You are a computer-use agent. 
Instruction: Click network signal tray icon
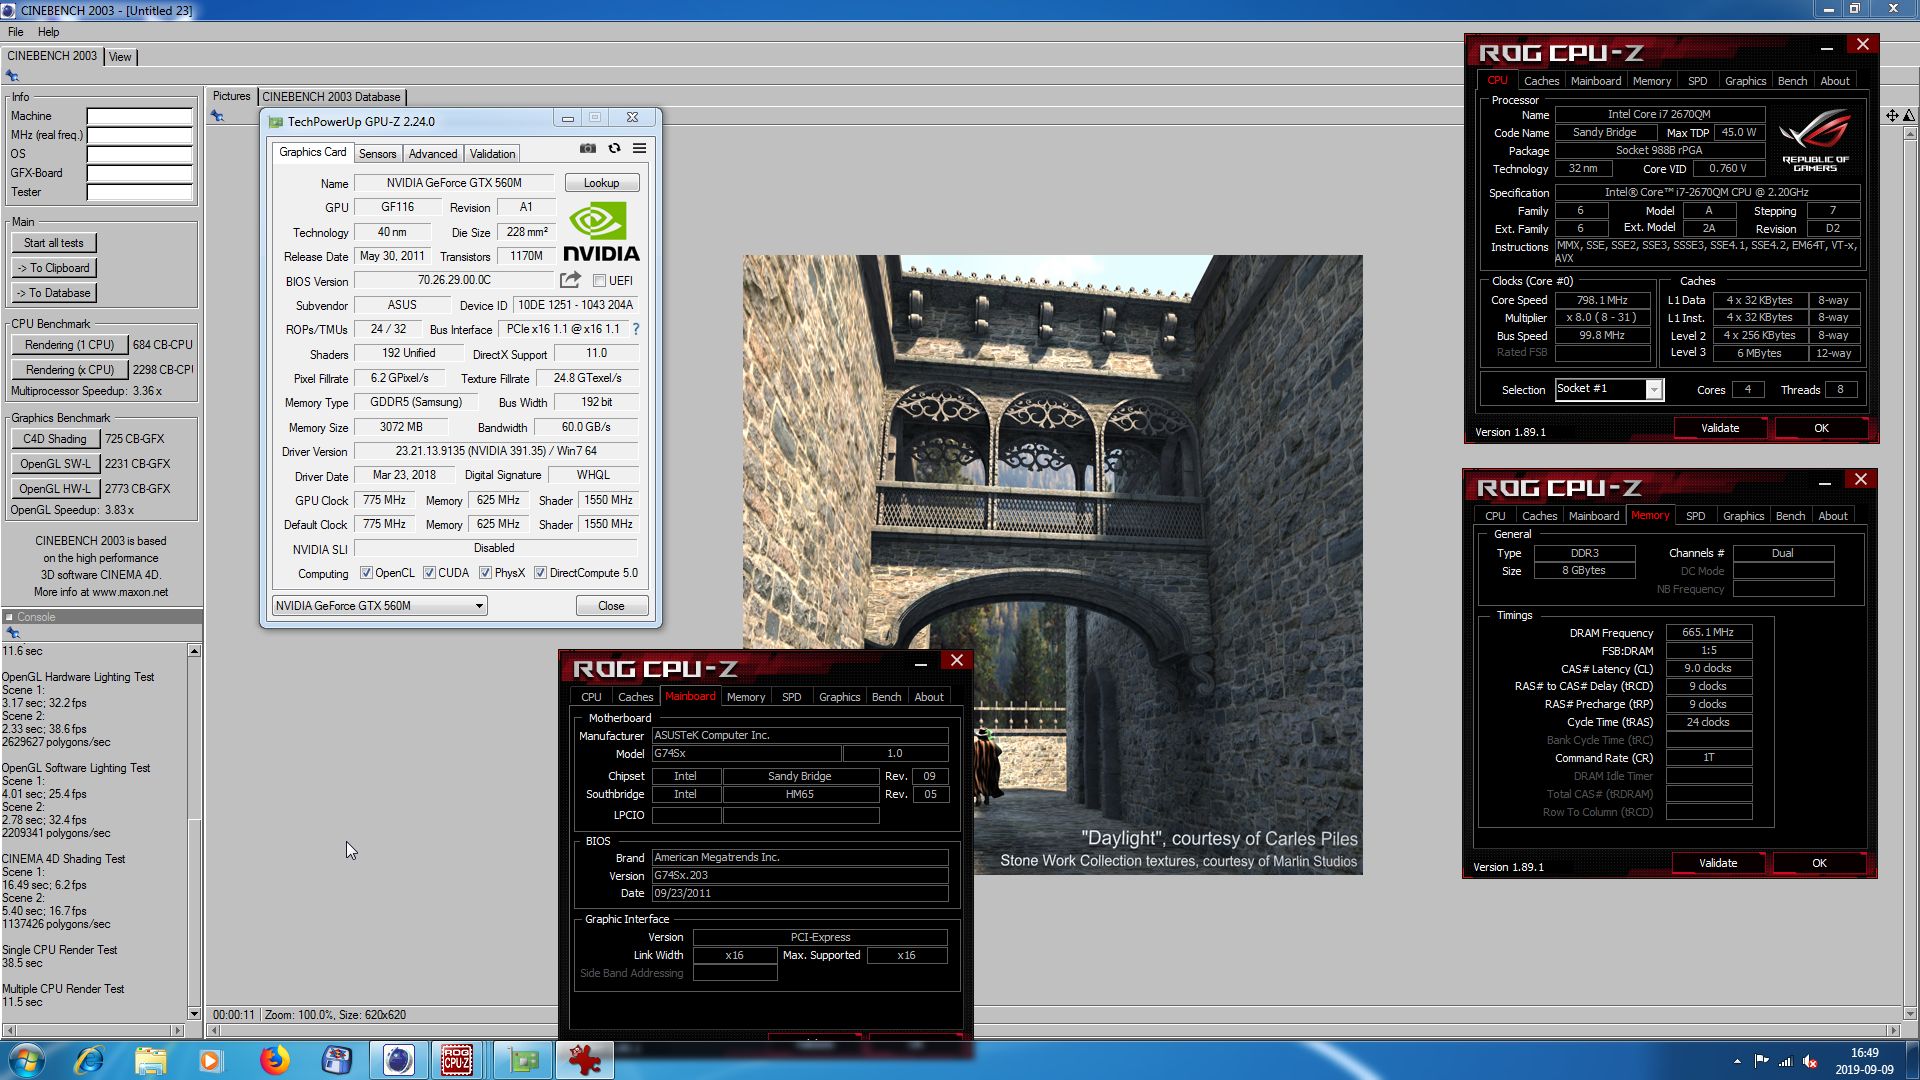point(1785,1061)
